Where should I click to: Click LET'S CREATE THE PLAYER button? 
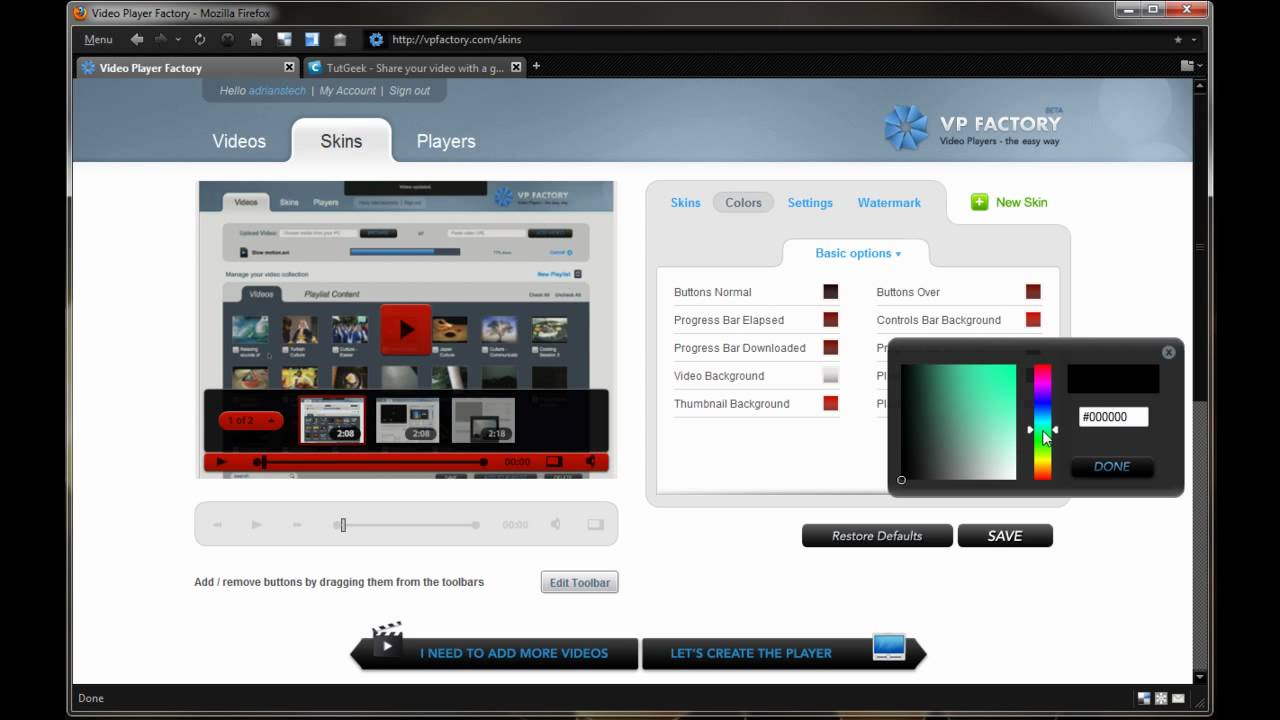784,653
